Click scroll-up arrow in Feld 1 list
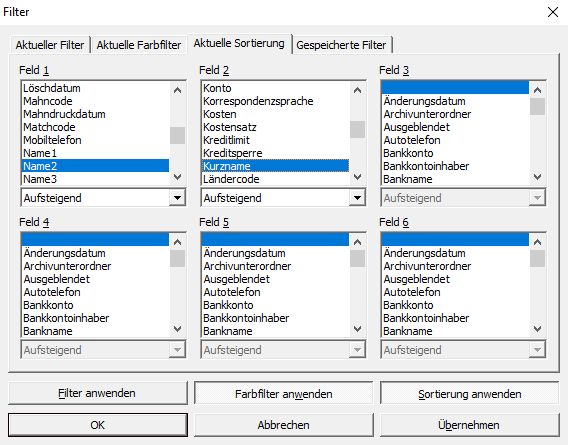This screenshot has width=568, height=445. pos(177,90)
